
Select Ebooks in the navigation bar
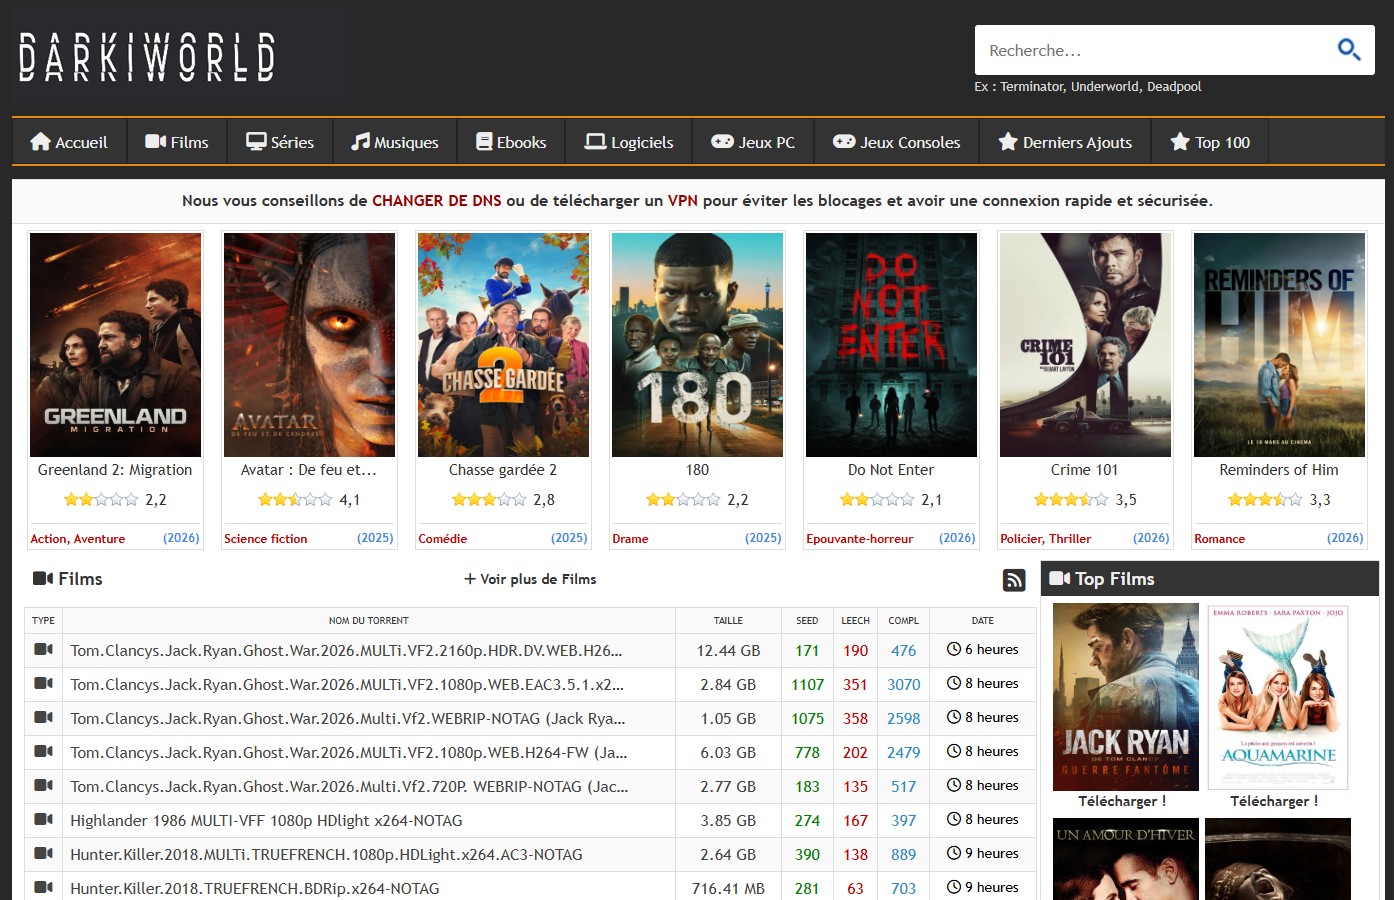[511, 142]
